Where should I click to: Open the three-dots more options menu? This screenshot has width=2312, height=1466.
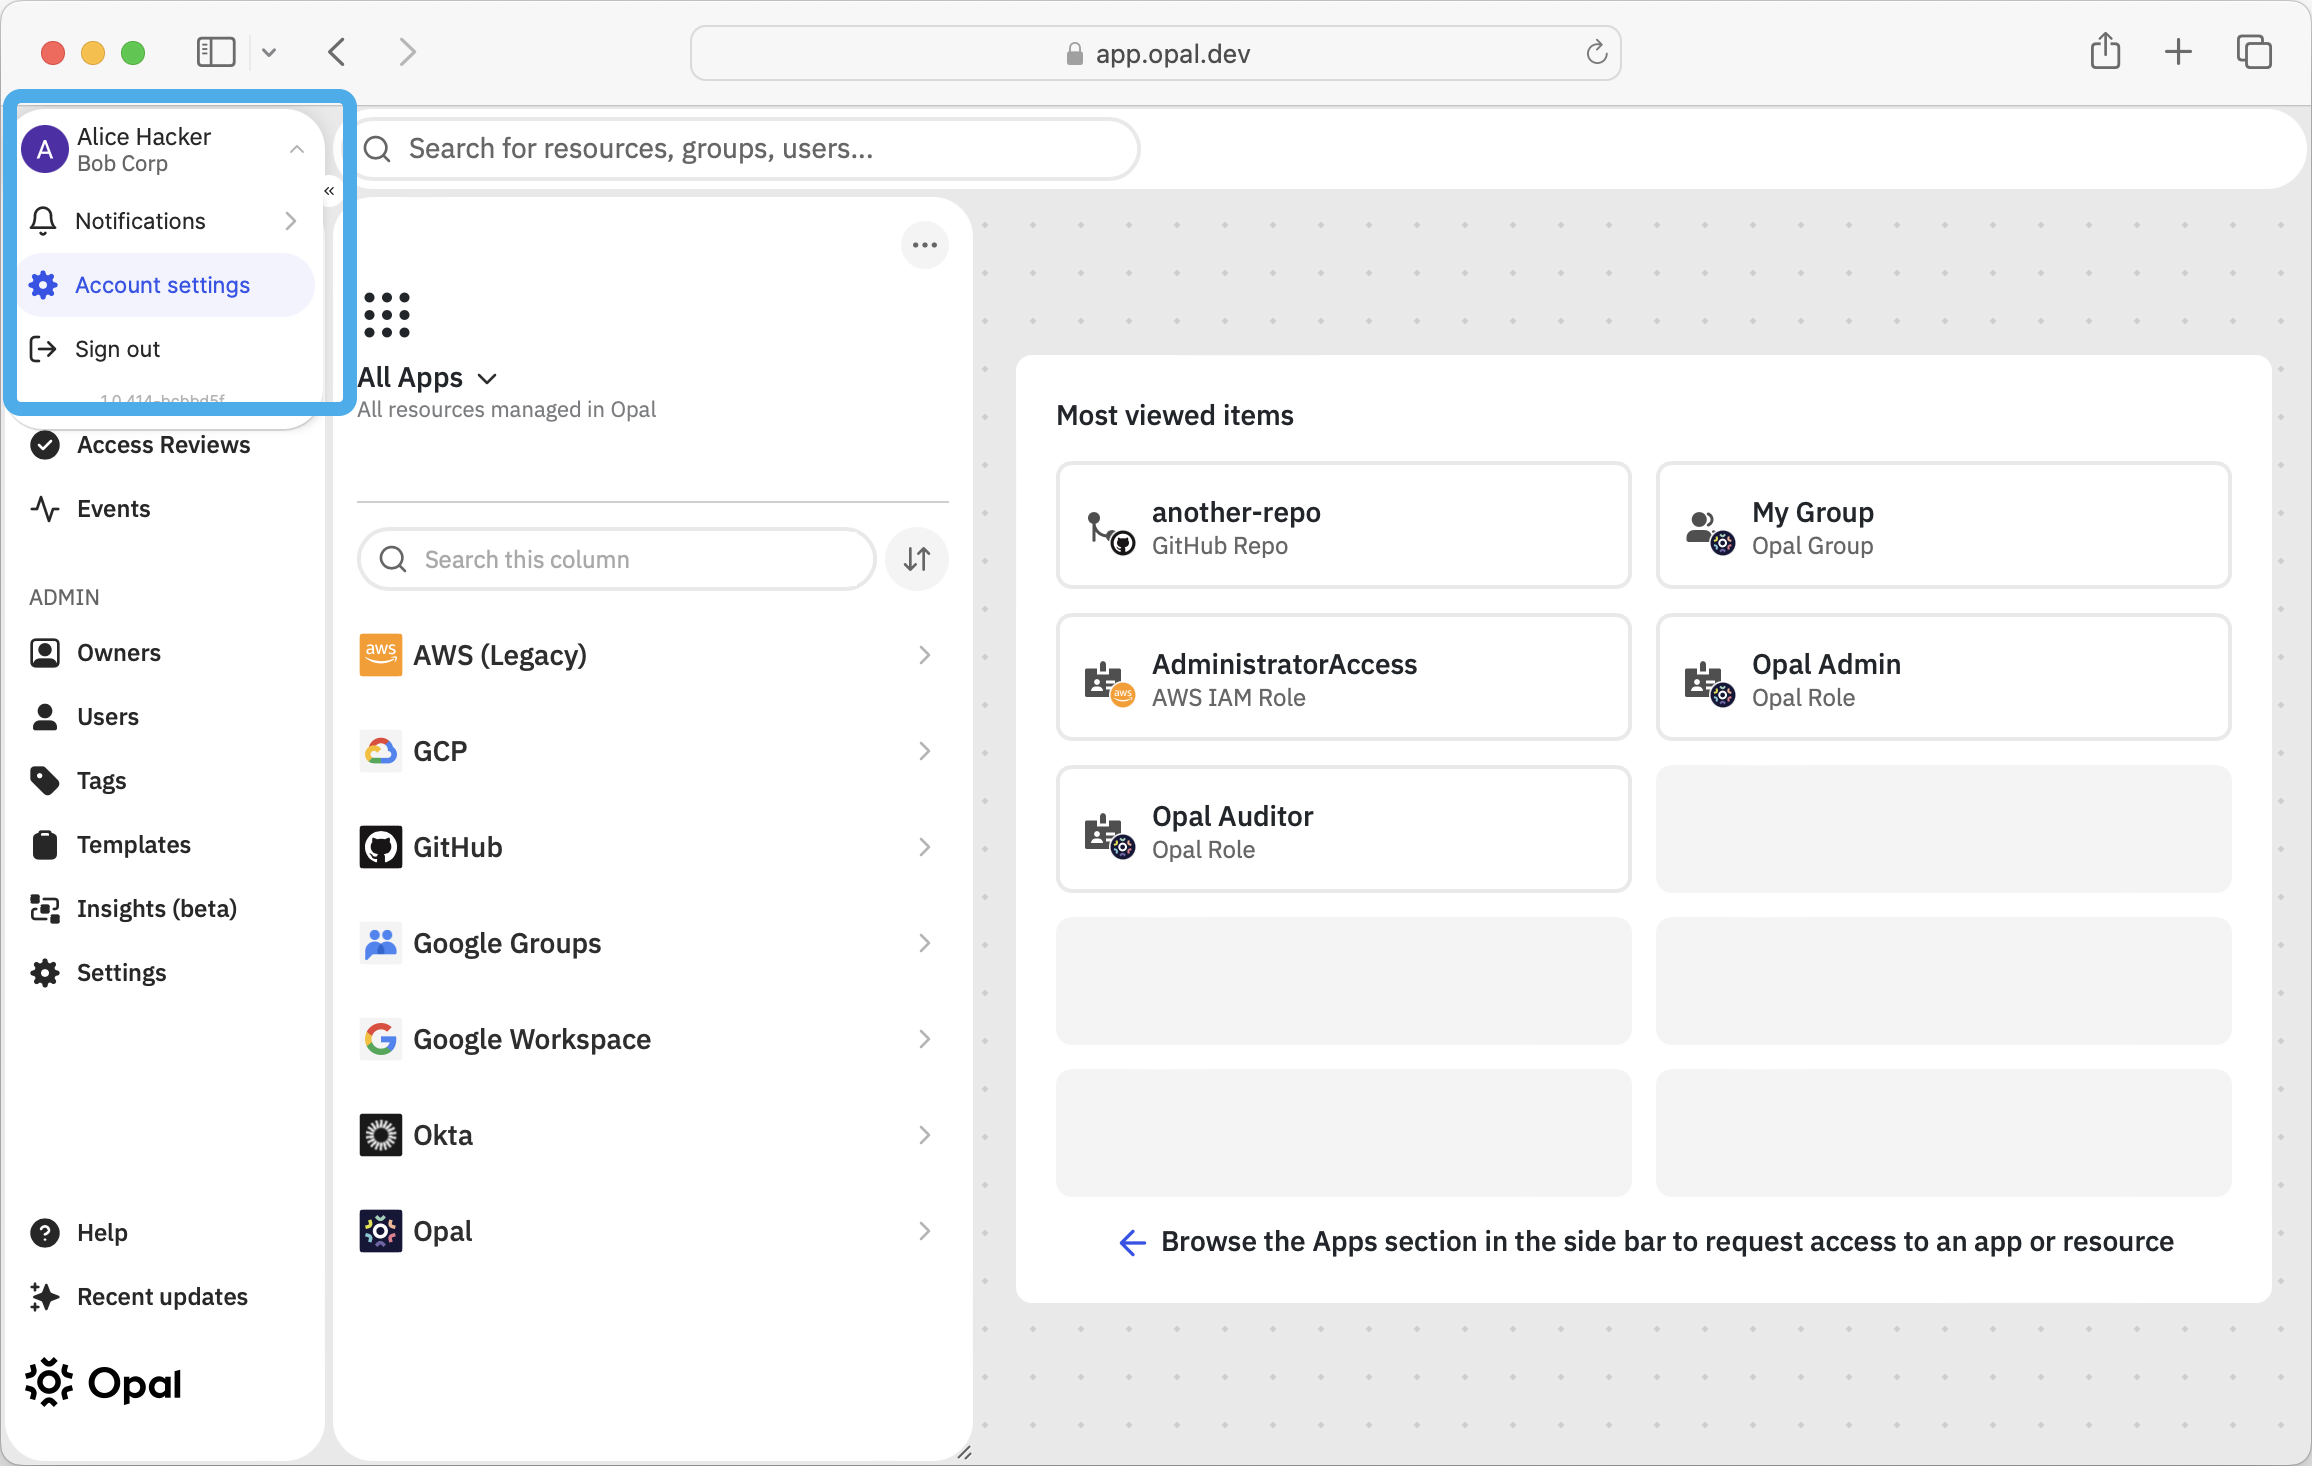click(x=925, y=245)
